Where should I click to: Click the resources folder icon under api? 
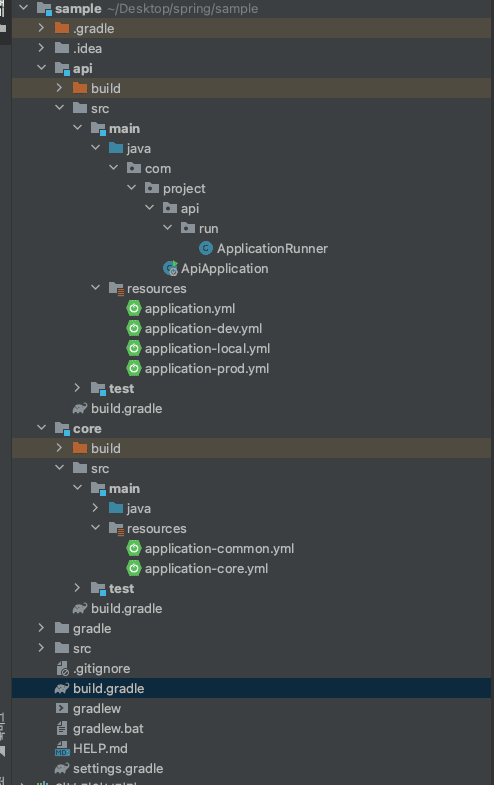[x=116, y=288]
